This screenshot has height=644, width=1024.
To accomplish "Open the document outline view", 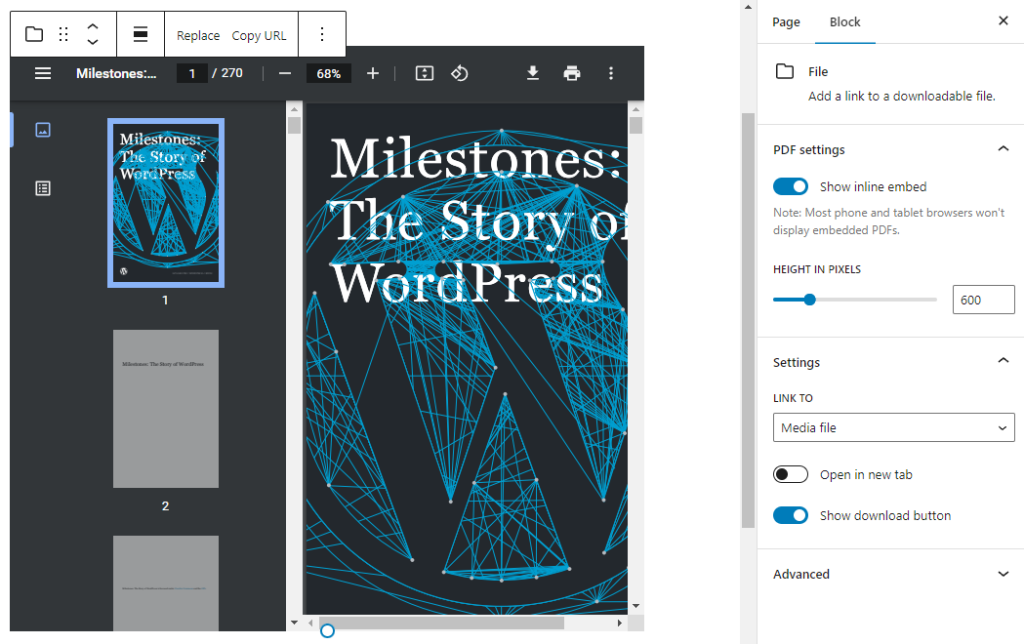I will point(42,188).
